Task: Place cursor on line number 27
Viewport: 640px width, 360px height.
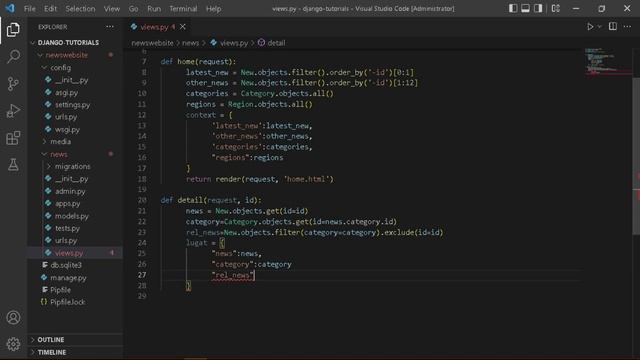Action: pyautogui.click(x=142, y=275)
